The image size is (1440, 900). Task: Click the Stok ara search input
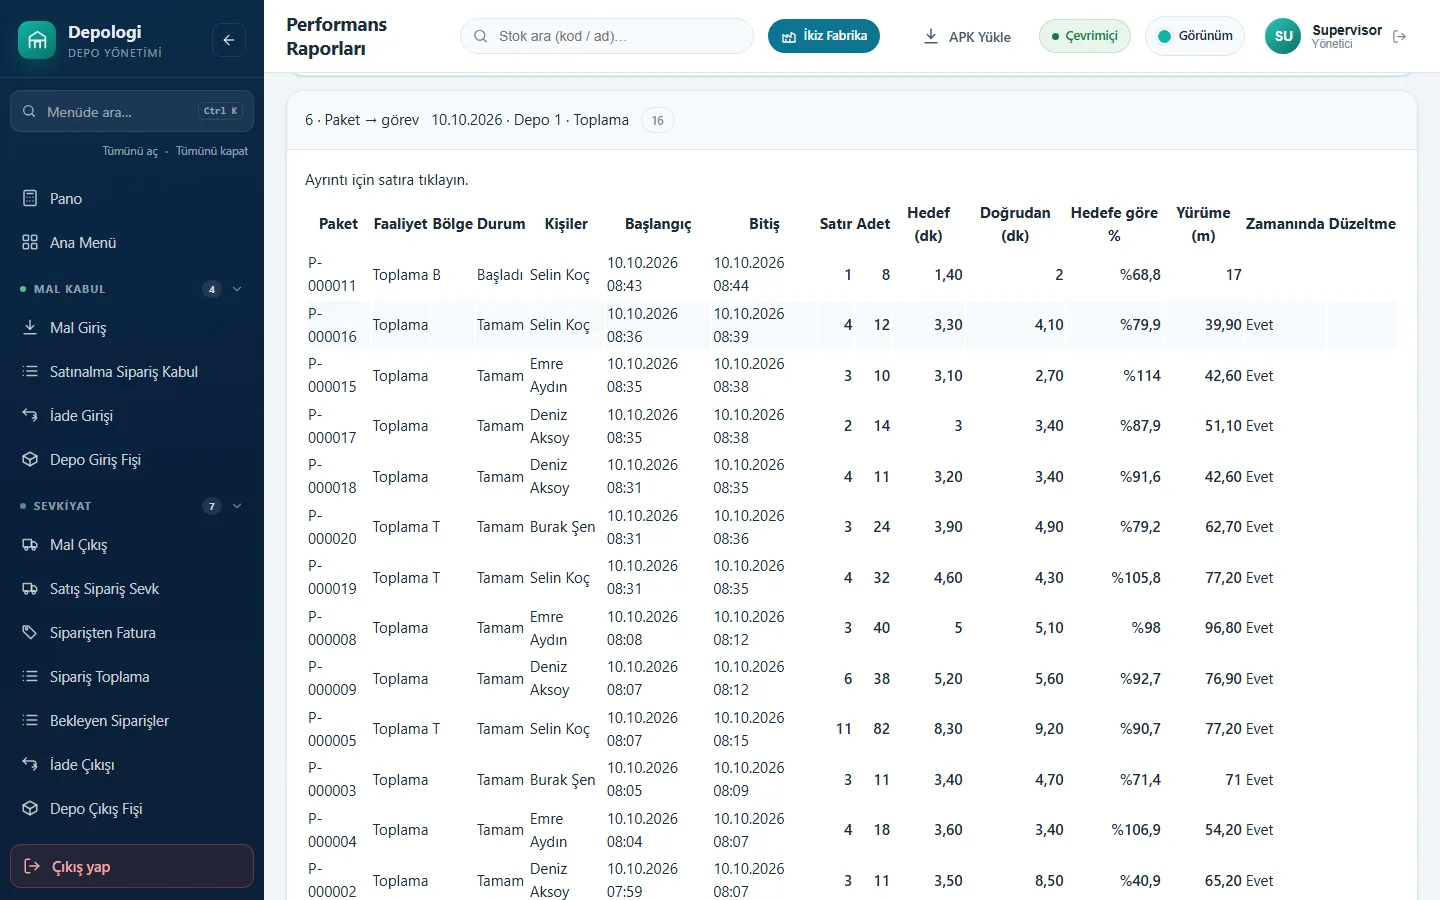(607, 36)
